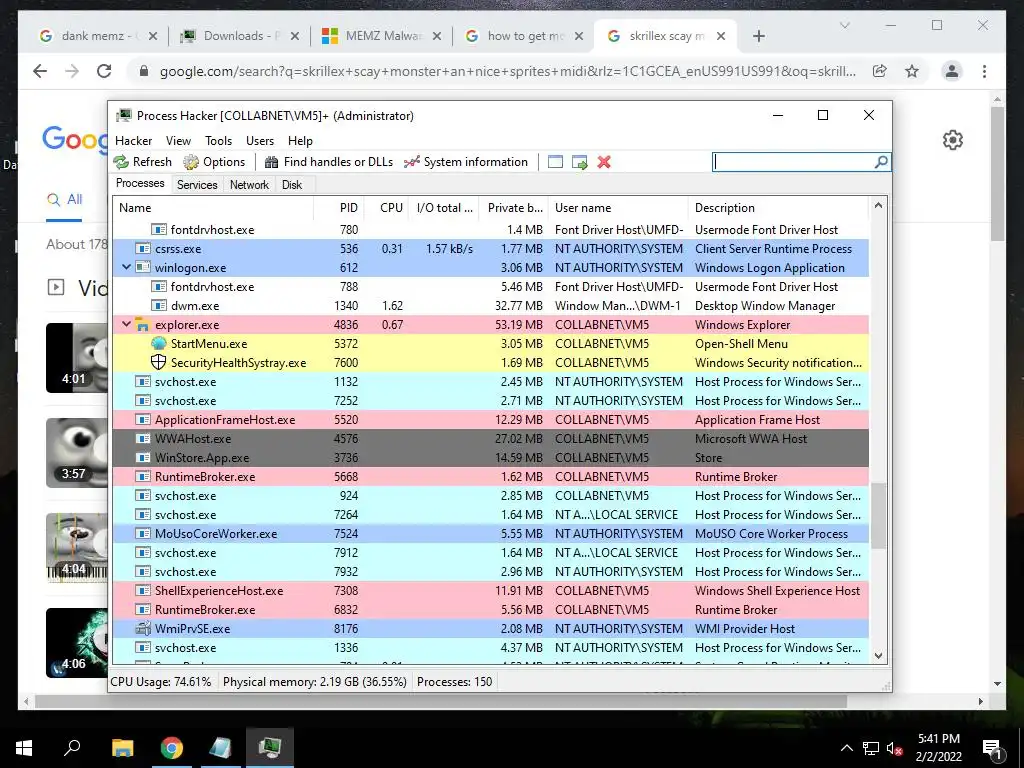1024x768 pixels.
Task: Open the Help menu
Action: coord(300,141)
